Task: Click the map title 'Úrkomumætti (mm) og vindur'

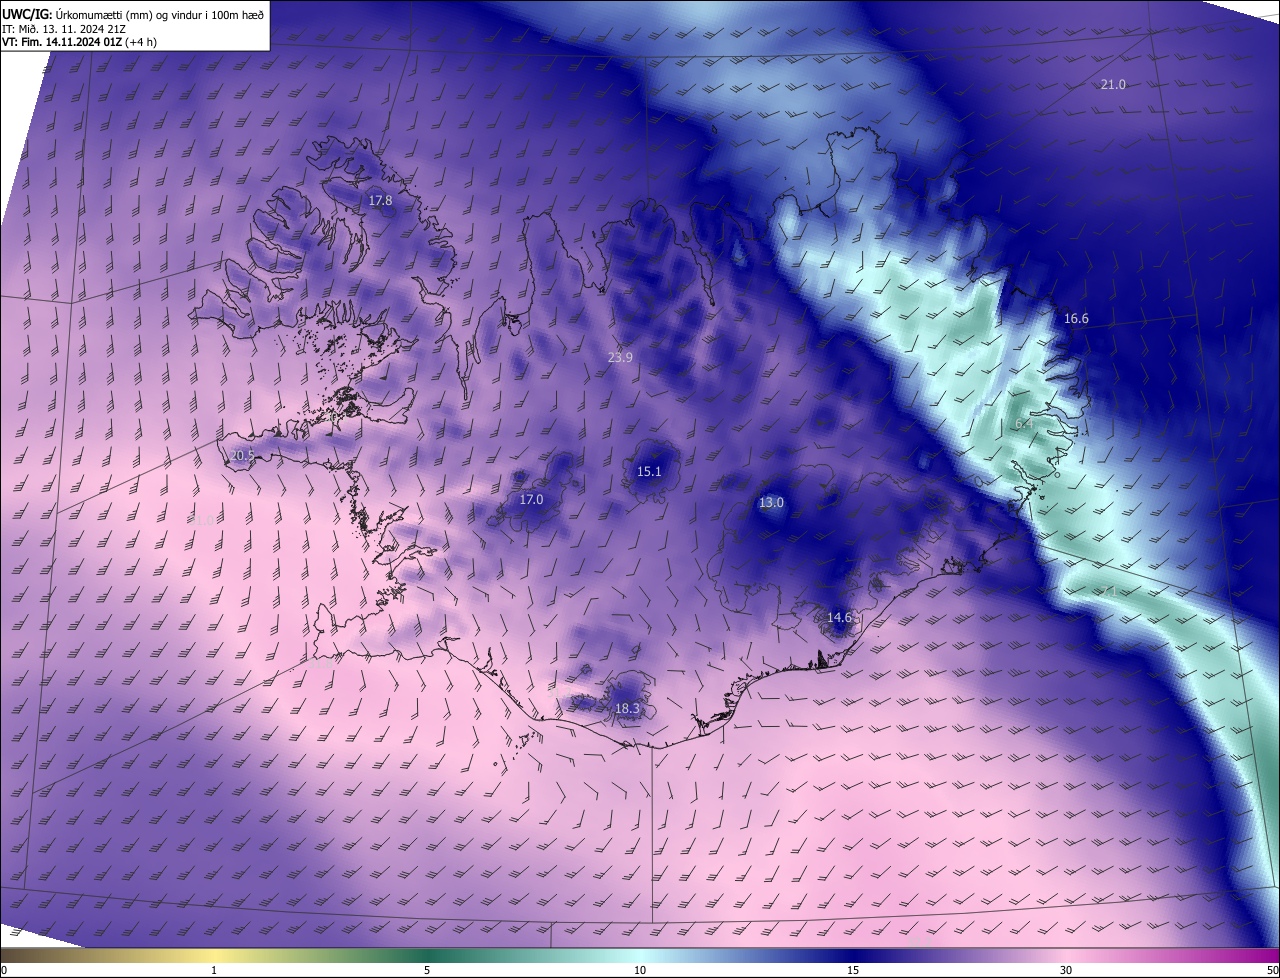Action: [160, 13]
